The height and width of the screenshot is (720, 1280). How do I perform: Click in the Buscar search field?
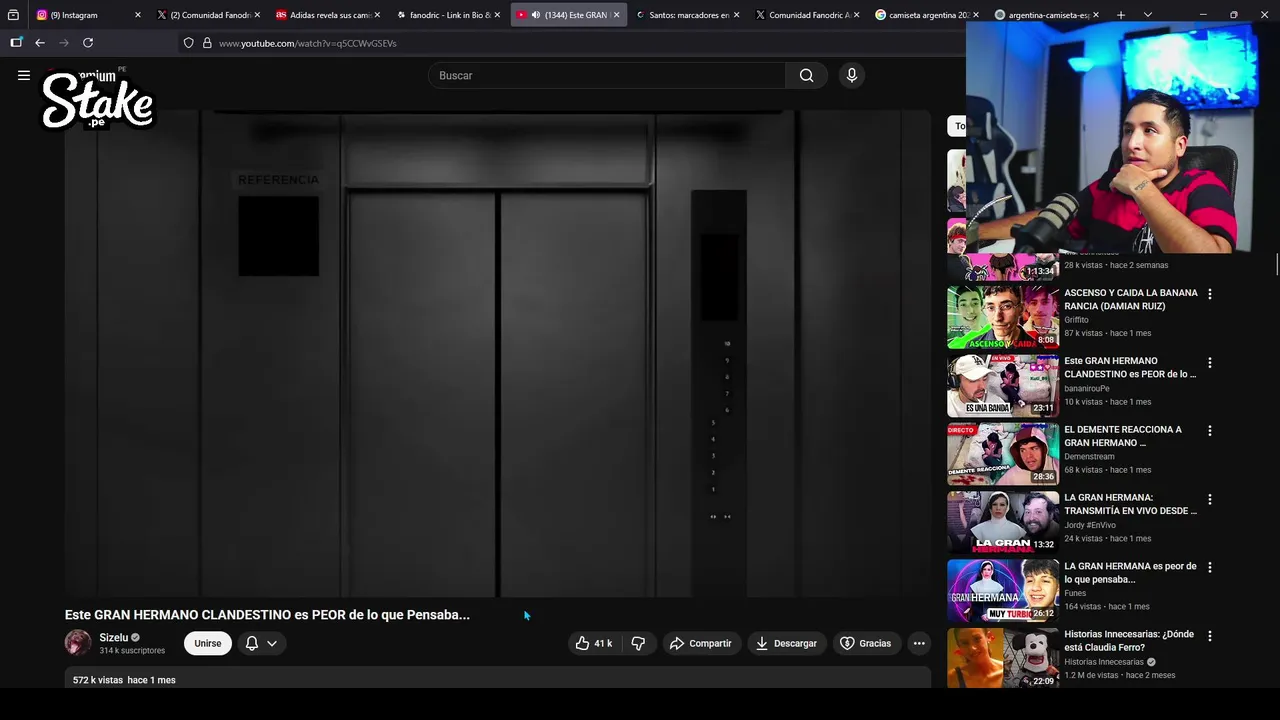point(607,75)
